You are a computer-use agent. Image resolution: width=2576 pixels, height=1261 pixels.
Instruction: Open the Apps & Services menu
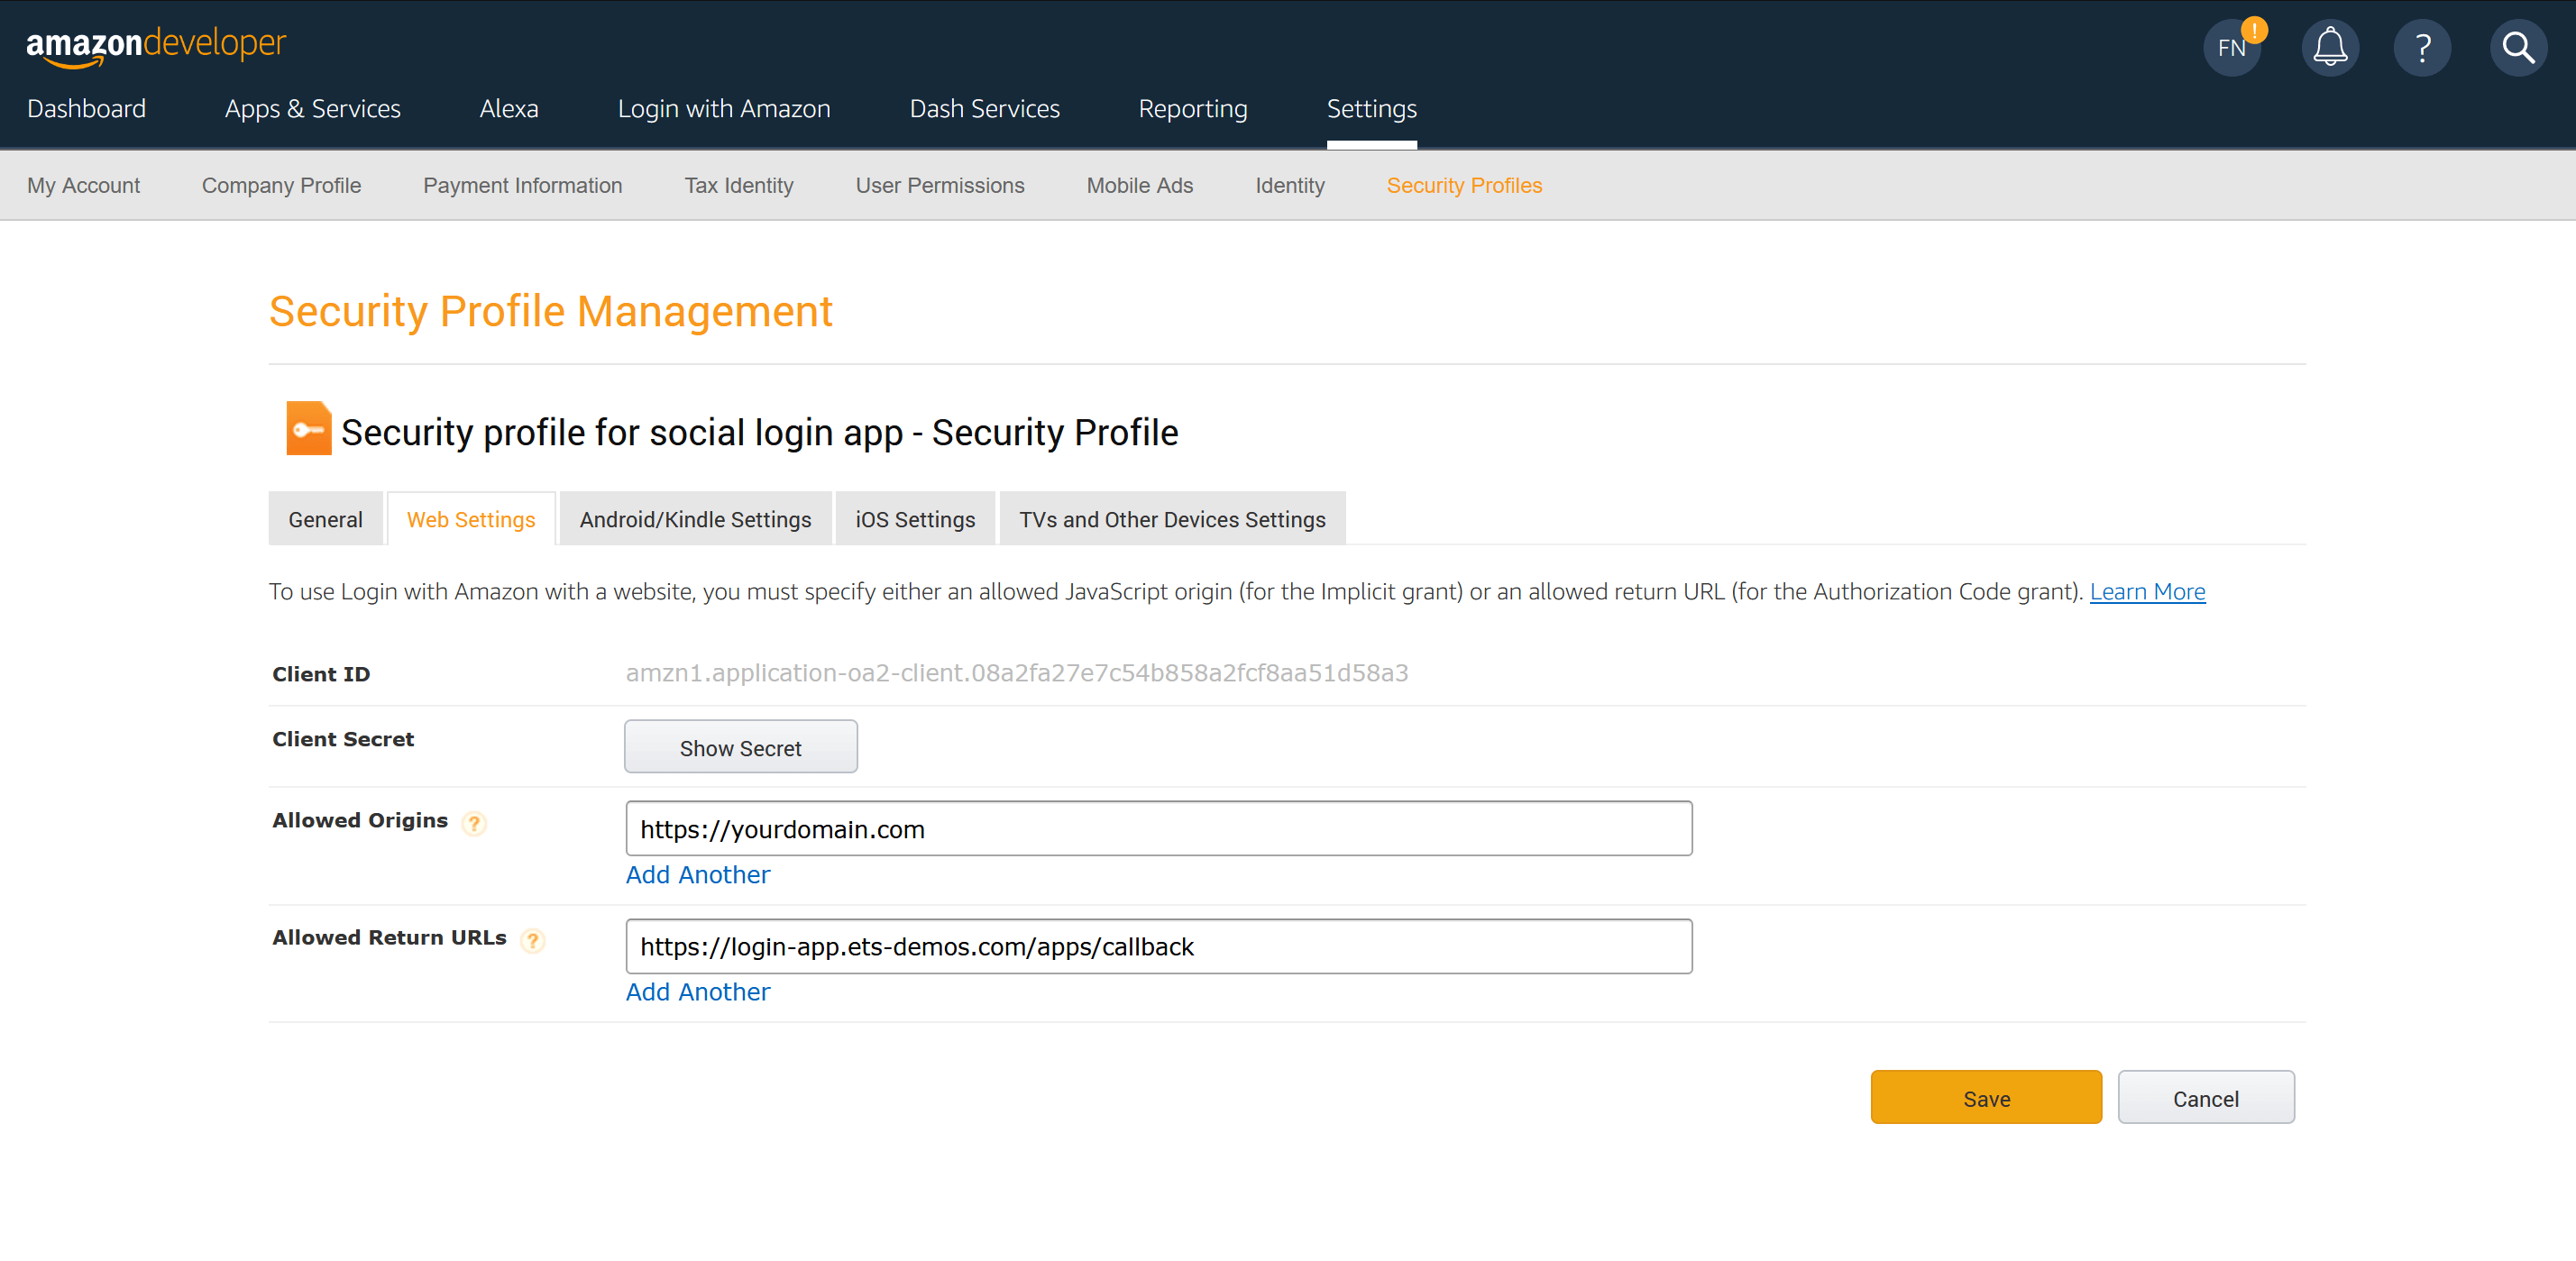[312, 108]
